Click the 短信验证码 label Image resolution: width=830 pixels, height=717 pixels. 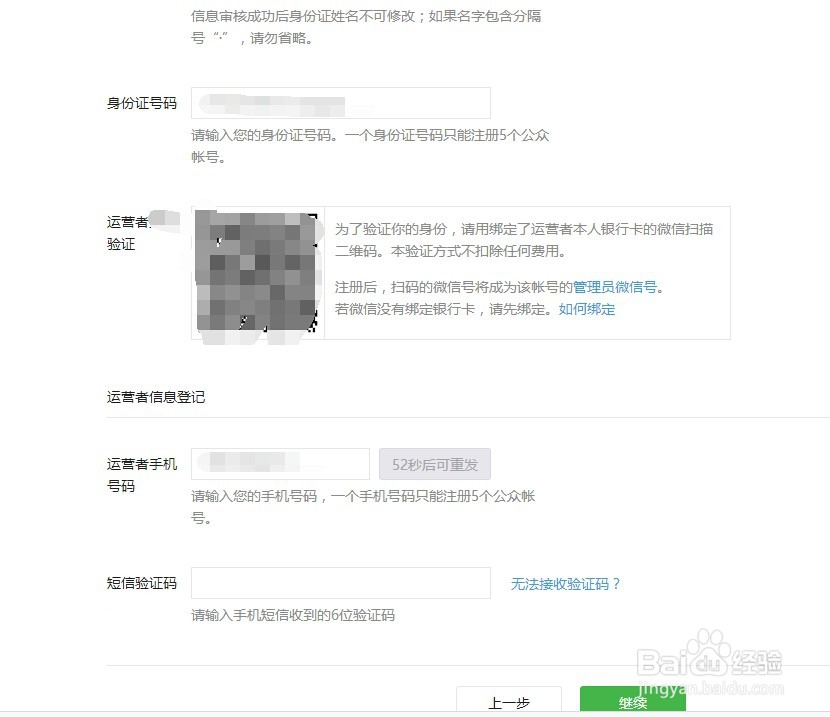point(141,583)
